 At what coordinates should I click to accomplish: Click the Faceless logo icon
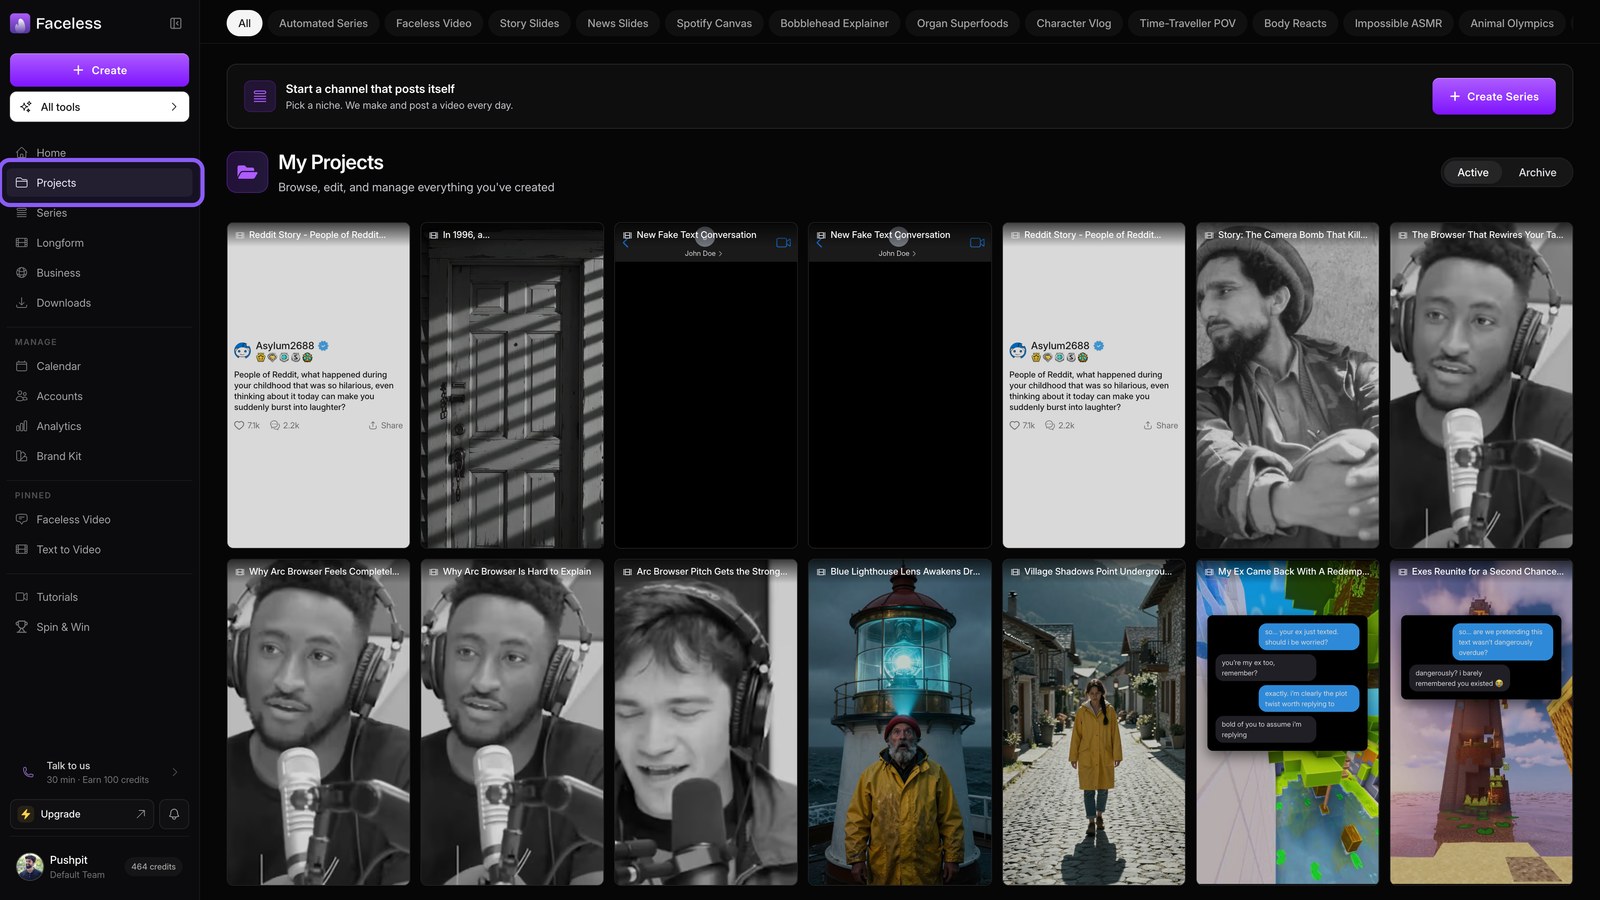click(x=20, y=23)
